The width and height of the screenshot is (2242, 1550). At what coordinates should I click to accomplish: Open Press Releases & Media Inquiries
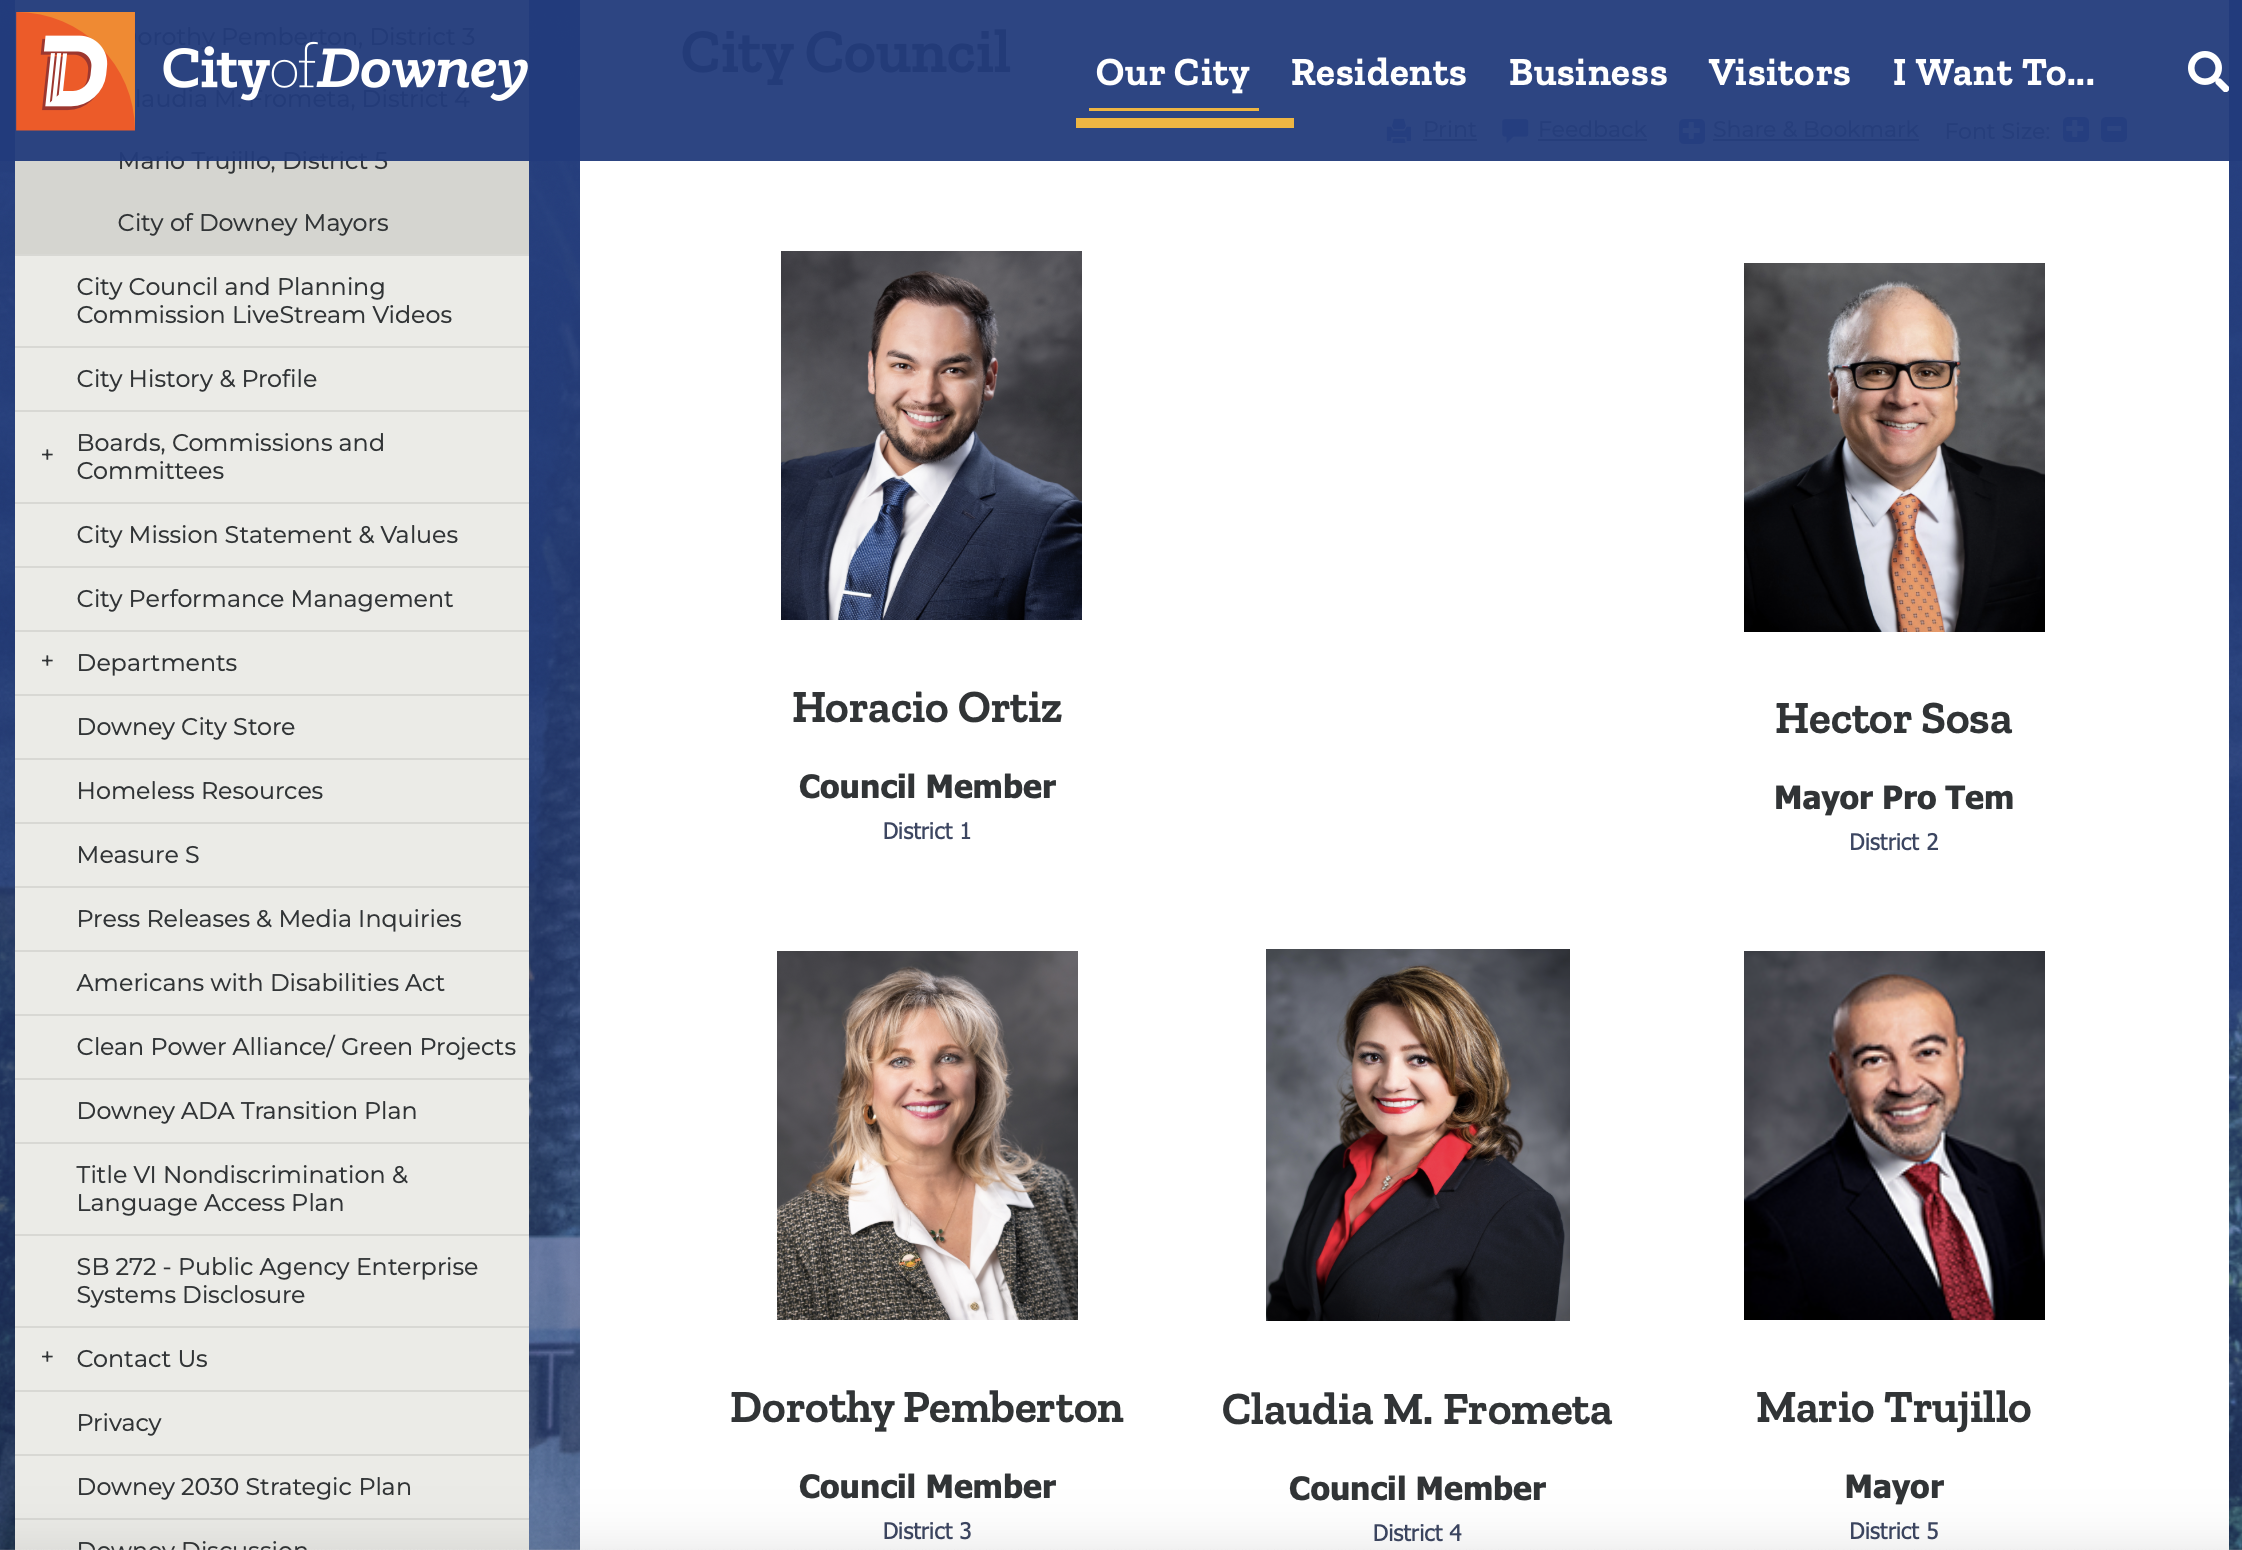click(x=268, y=919)
